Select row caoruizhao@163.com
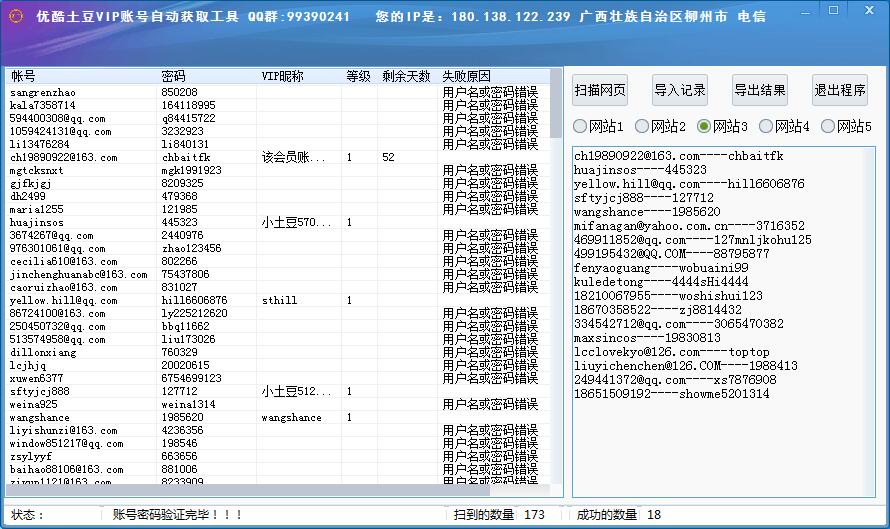890x529 pixels. click(278, 287)
